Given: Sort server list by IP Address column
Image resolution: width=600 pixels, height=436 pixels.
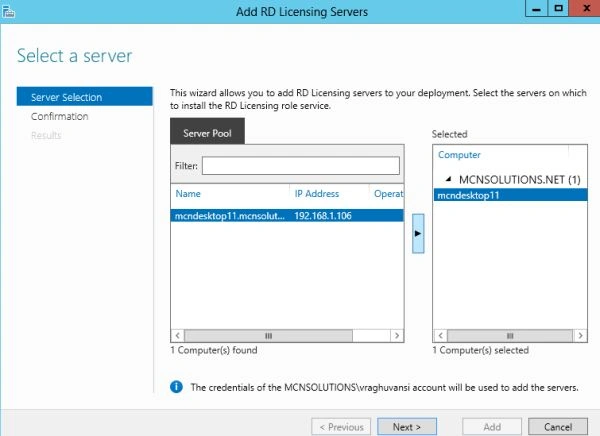Looking at the screenshot, I should 317,194.
